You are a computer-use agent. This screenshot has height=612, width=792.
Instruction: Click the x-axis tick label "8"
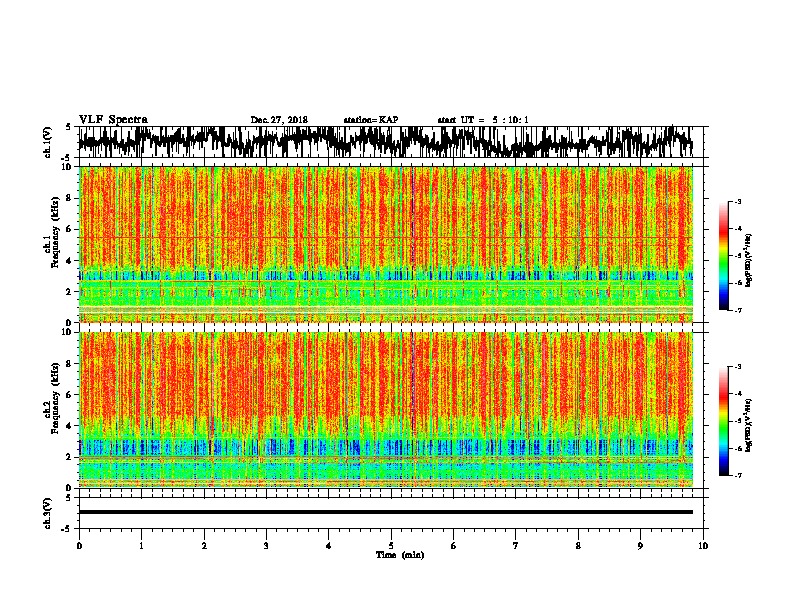coord(578,545)
